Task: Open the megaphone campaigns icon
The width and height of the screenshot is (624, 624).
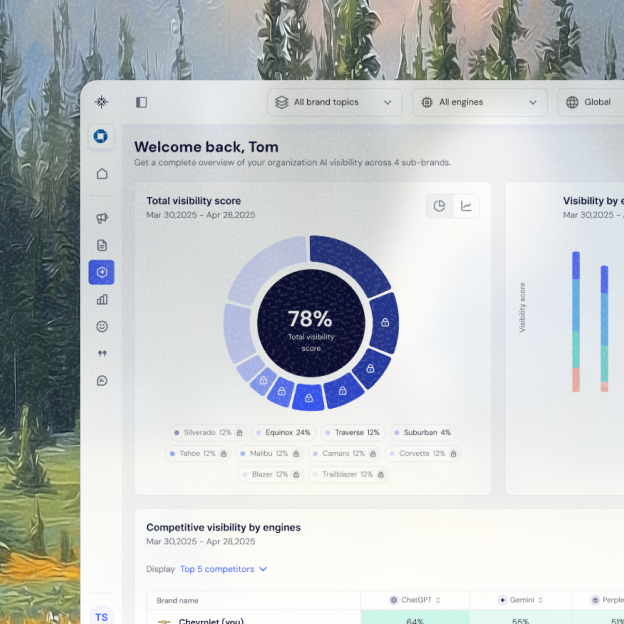Action: tap(102, 218)
